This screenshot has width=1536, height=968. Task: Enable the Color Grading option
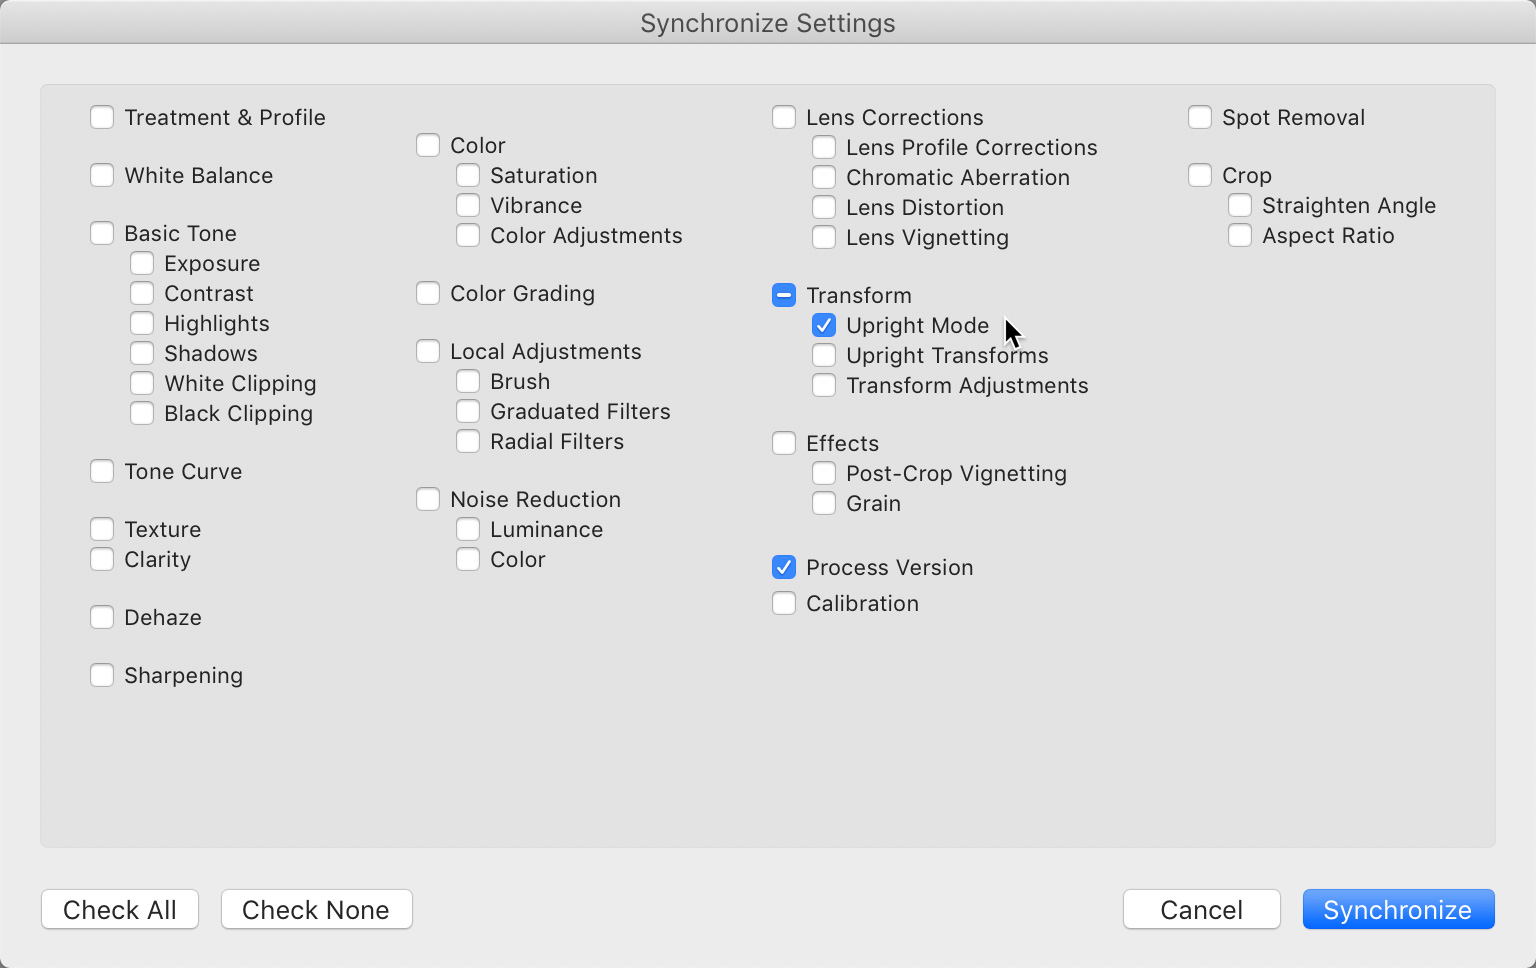tap(428, 293)
